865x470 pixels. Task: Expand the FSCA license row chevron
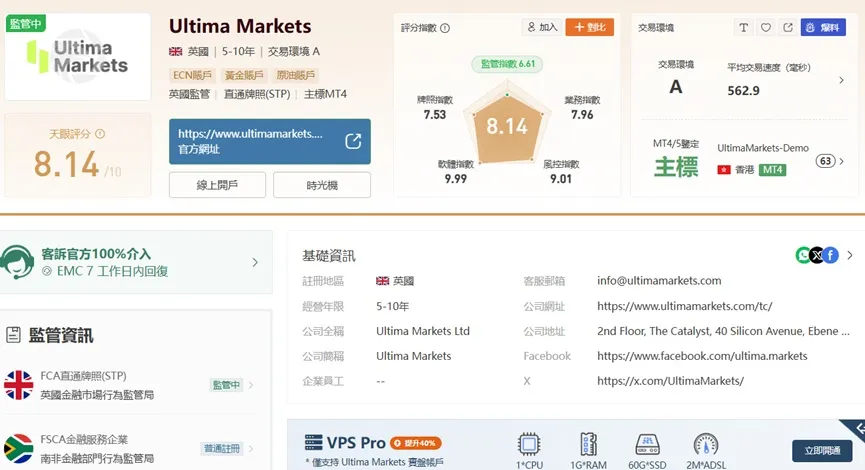coord(251,448)
